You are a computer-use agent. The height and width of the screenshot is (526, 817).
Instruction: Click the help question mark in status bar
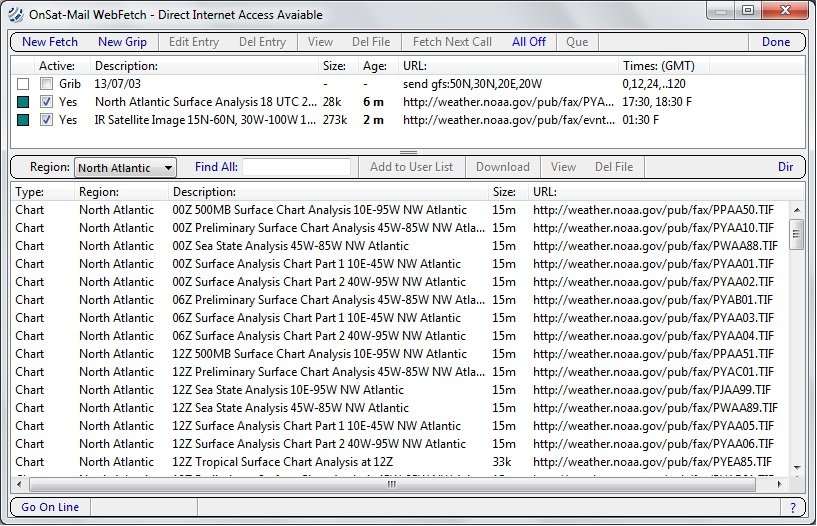793,507
